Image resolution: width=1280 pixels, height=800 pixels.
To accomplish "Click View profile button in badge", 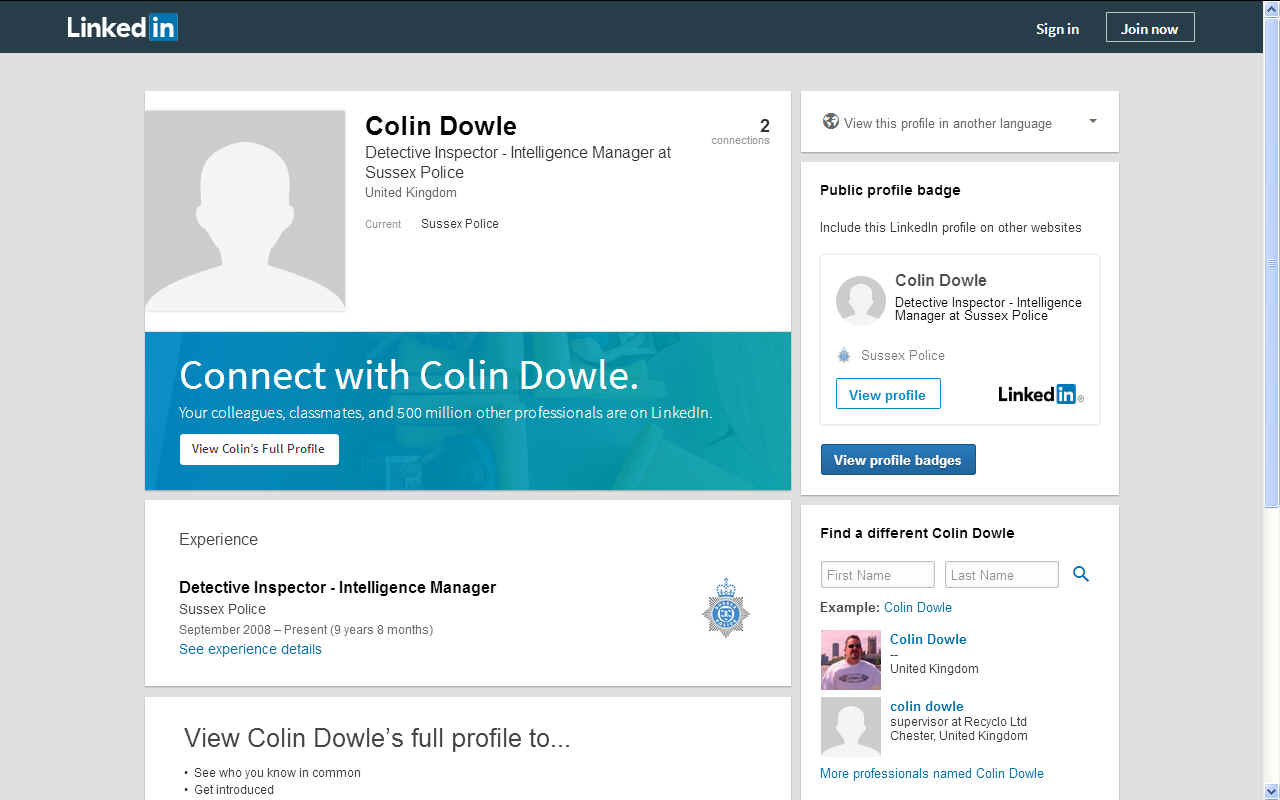I will [888, 394].
